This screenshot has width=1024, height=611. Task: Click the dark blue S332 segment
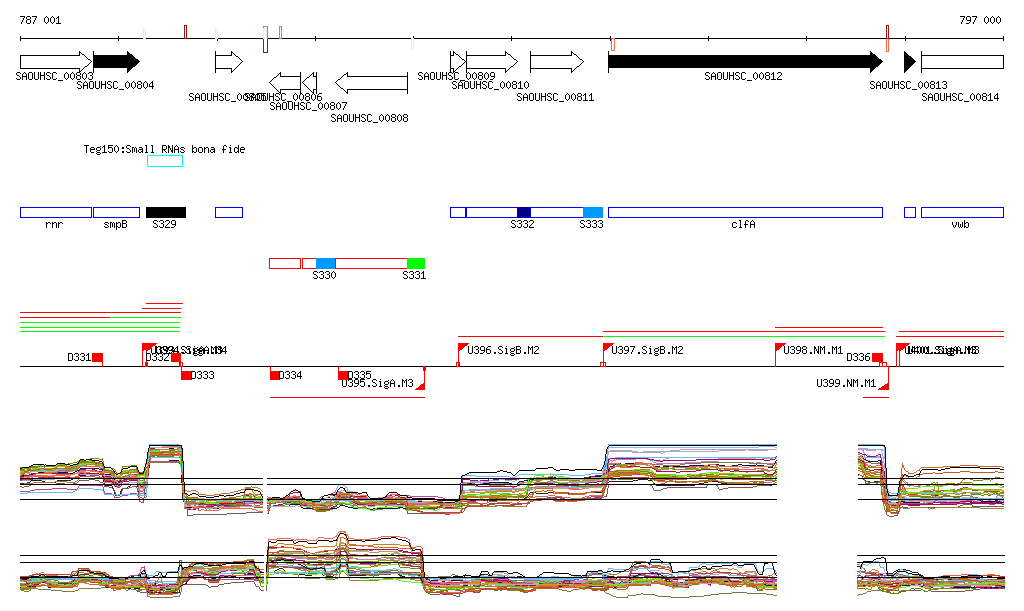tap(524, 212)
